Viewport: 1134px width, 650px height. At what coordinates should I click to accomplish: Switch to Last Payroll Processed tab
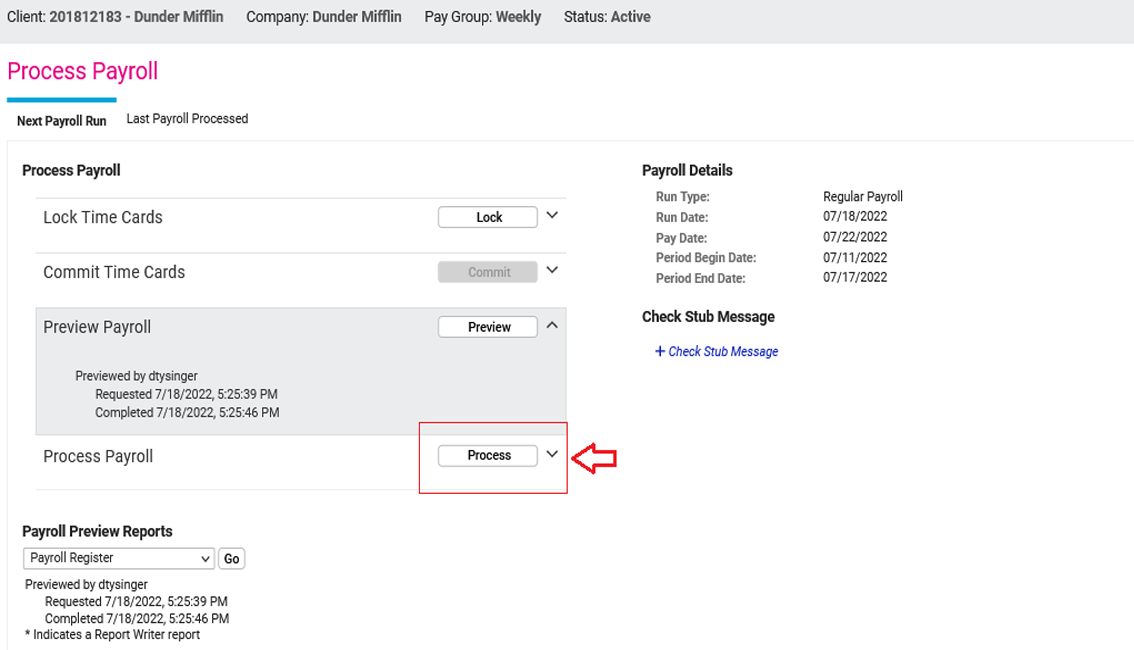tap(187, 119)
